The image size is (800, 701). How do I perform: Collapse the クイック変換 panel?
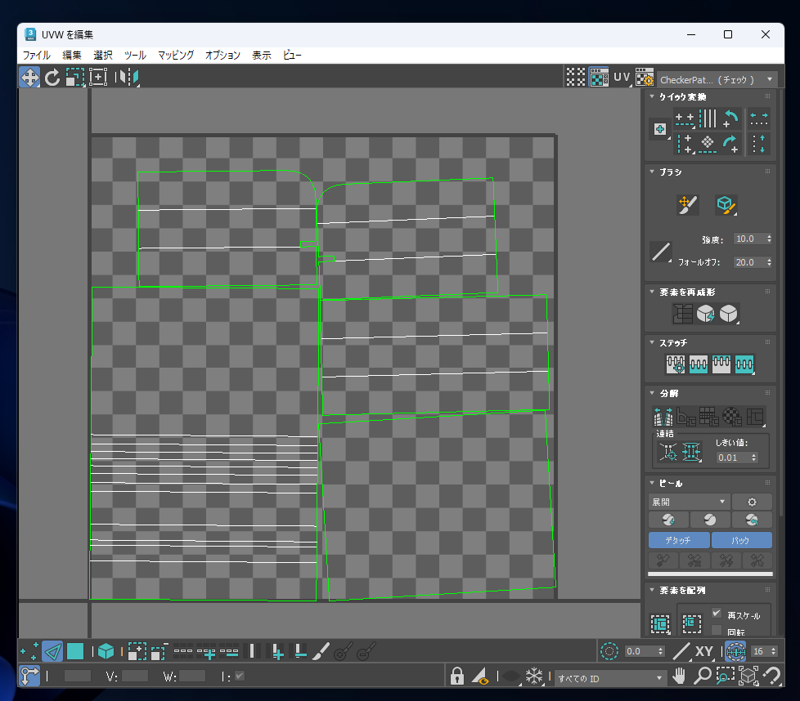(x=652, y=96)
